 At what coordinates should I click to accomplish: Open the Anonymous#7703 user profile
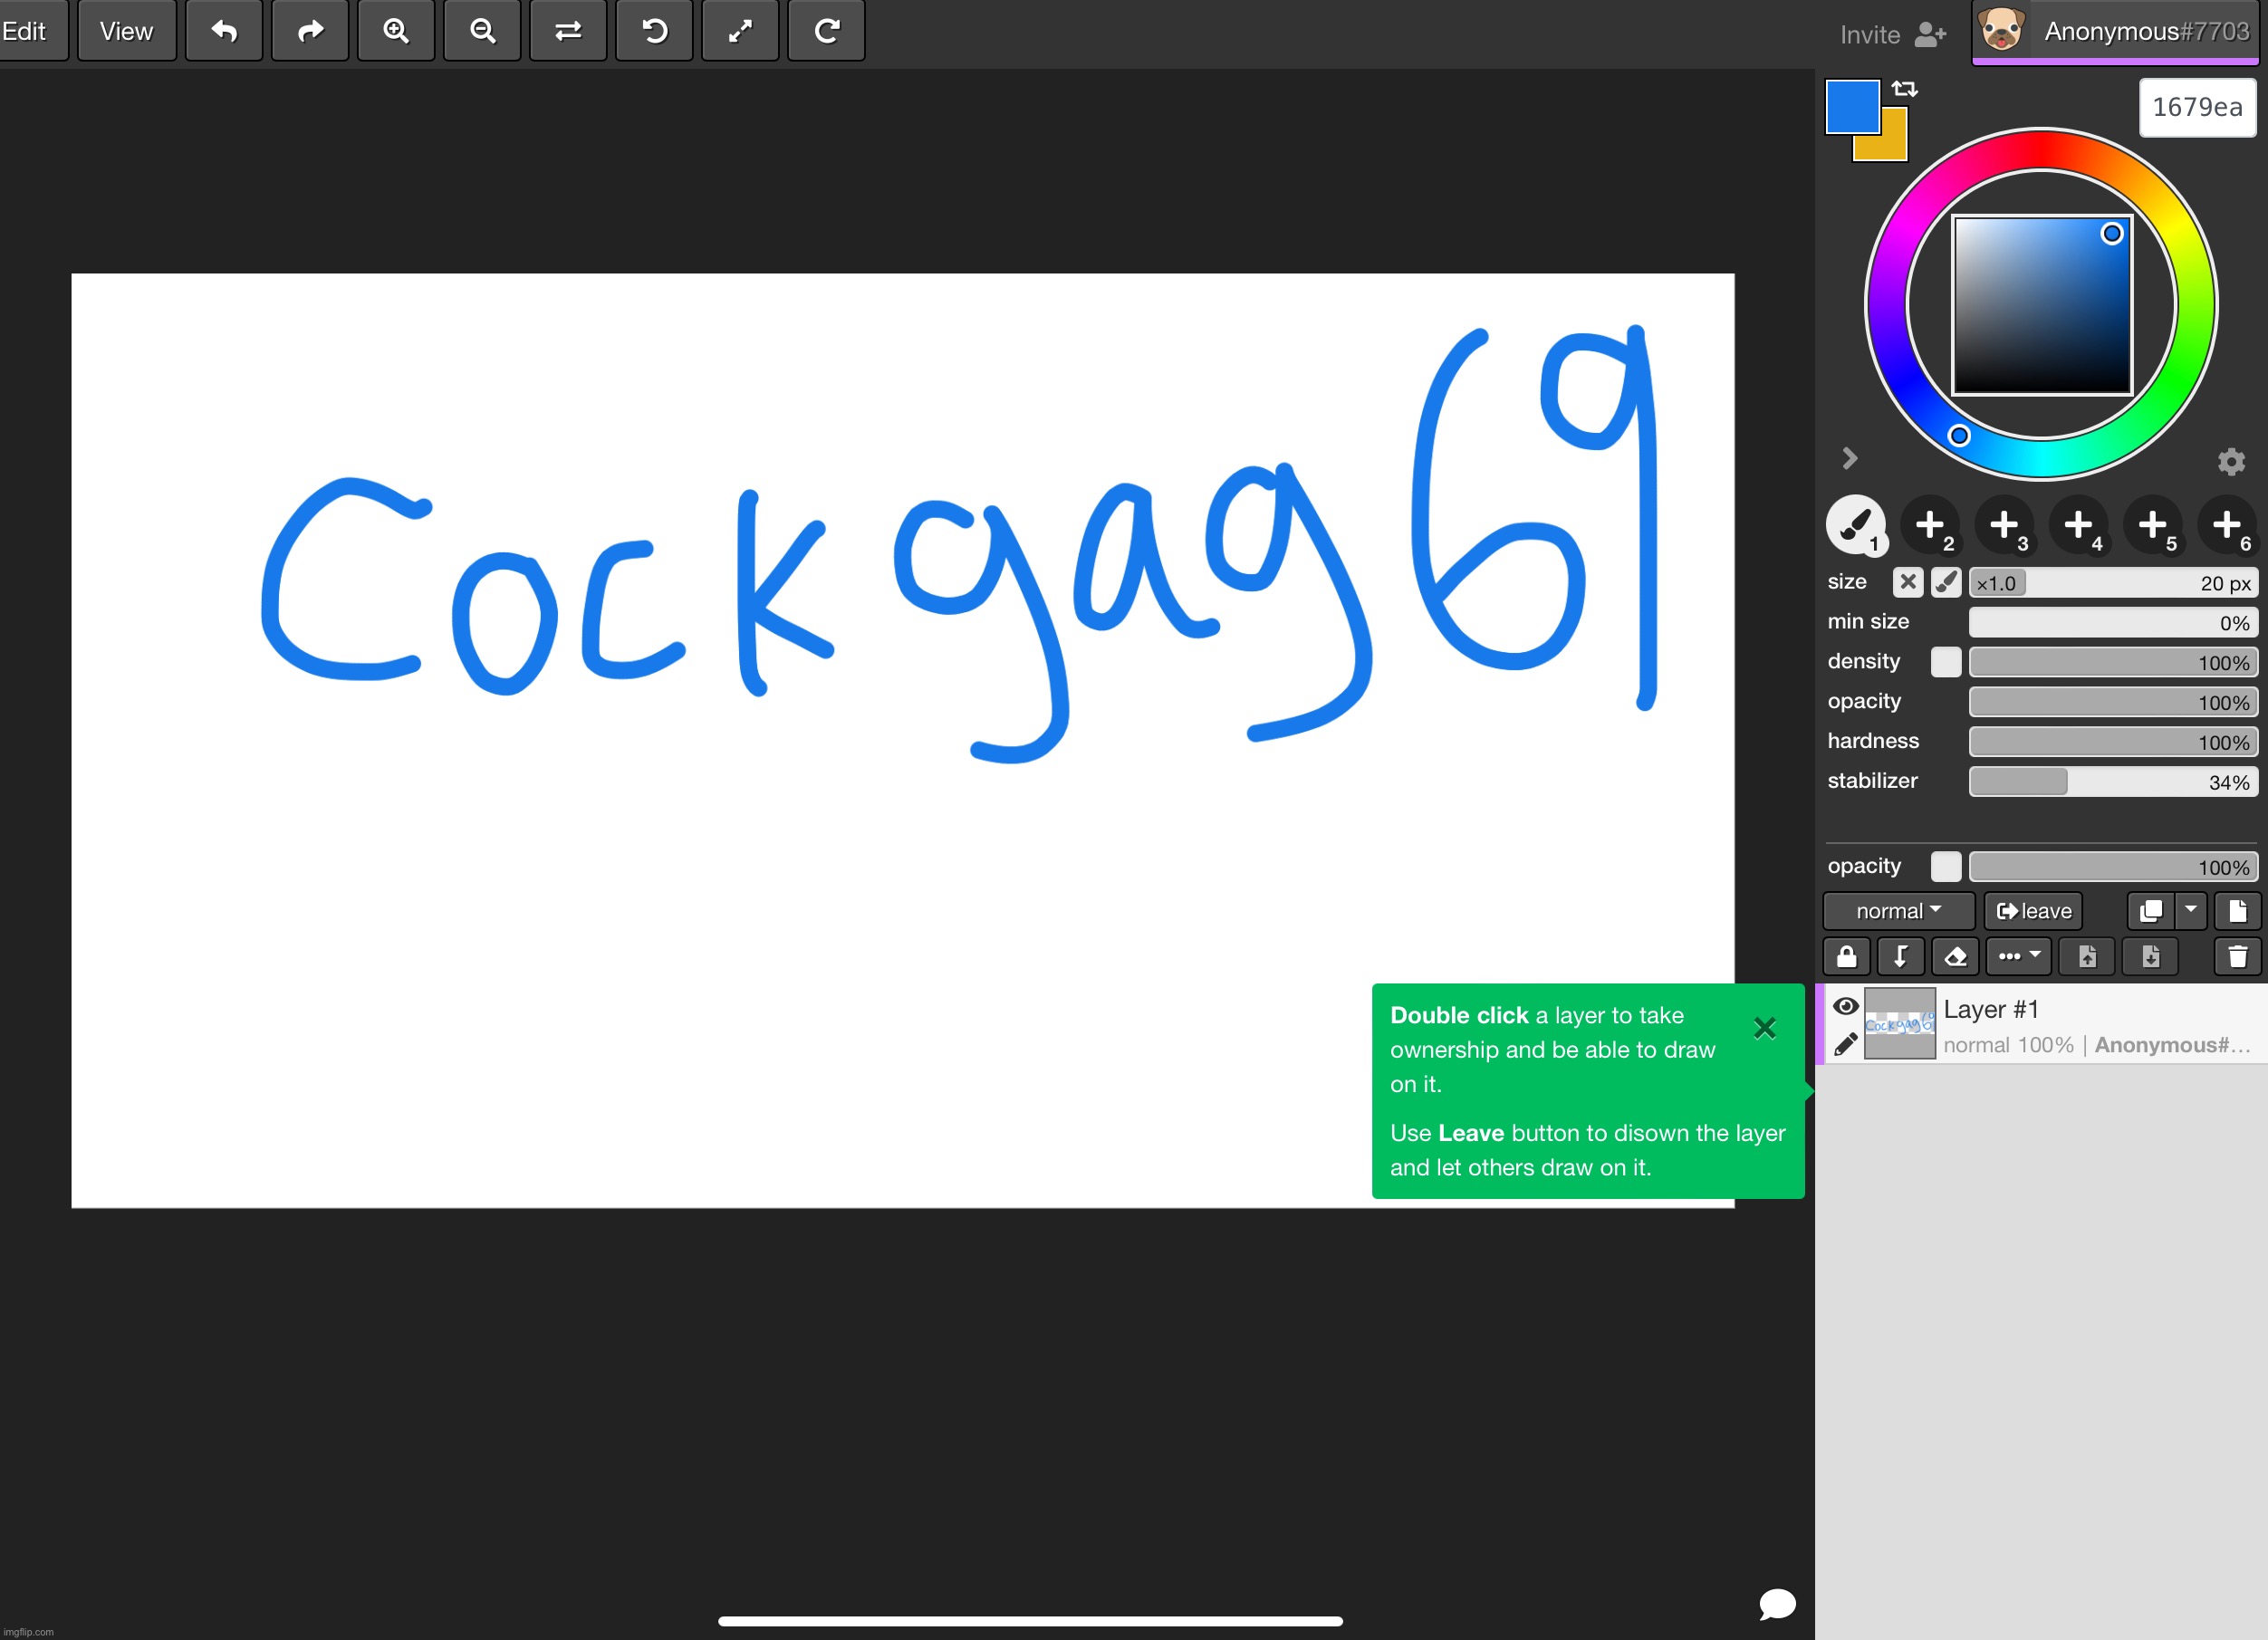coord(2115,31)
